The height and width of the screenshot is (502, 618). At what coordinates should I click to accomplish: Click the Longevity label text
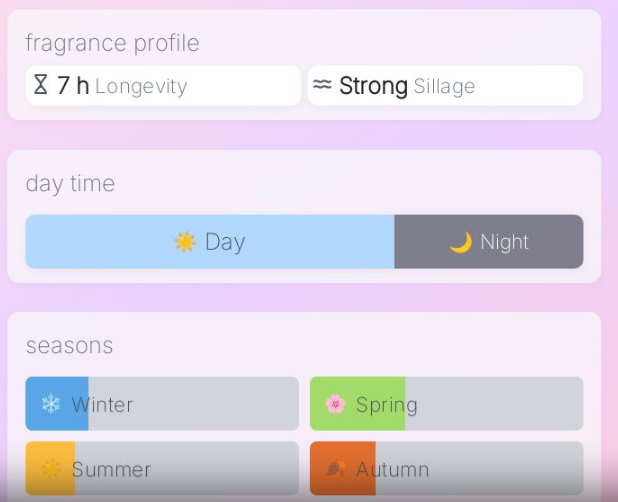141,87
